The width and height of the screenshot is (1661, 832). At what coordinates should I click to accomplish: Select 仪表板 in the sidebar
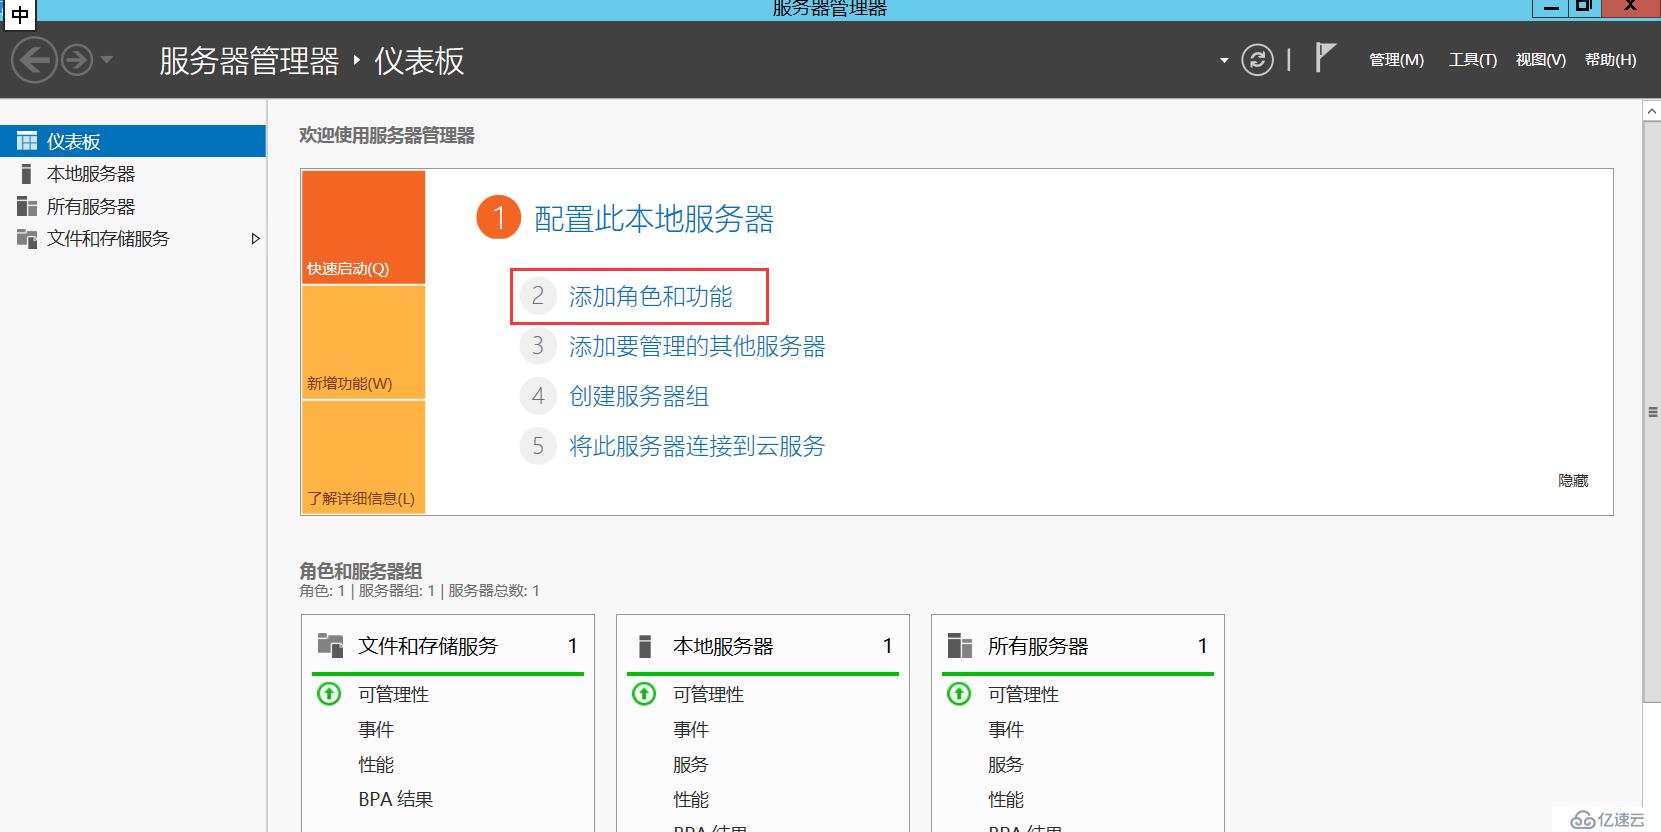point(133,141)
